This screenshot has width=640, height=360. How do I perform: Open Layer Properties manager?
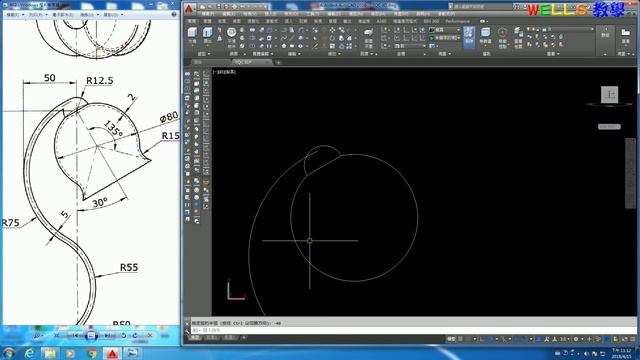coord(518,38)
